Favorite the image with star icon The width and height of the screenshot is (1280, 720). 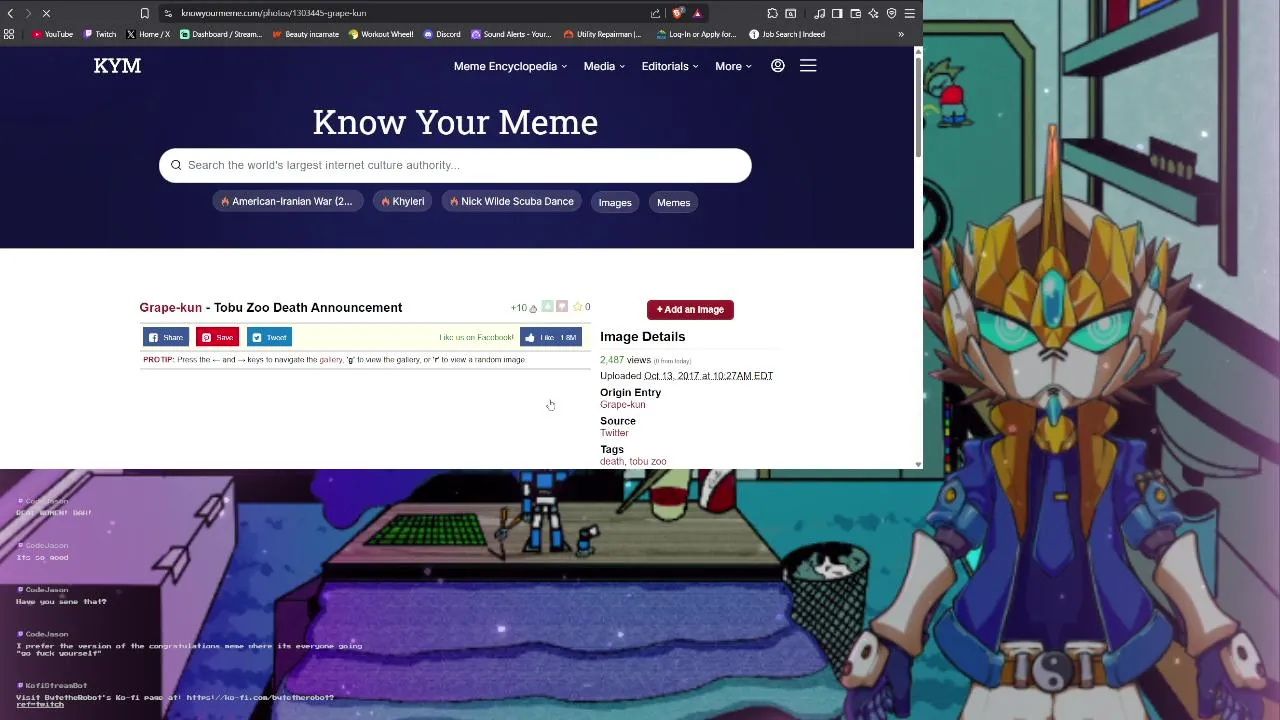tap(577, 307)
